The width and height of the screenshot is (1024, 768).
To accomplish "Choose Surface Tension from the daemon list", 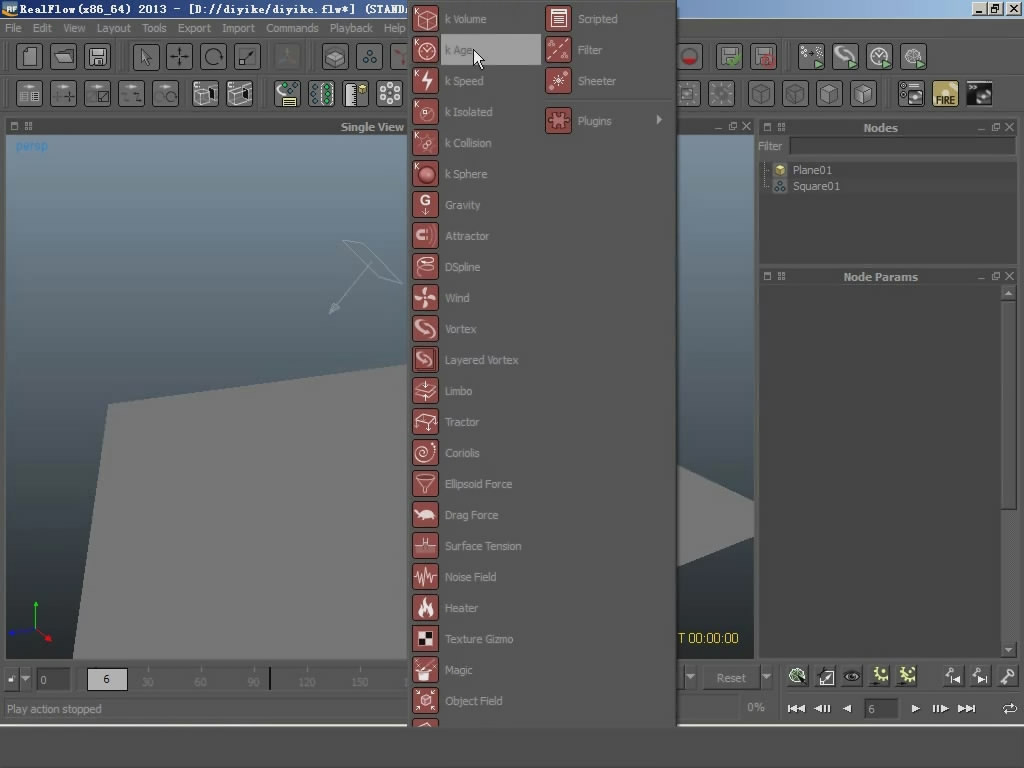I will point(476,546).
